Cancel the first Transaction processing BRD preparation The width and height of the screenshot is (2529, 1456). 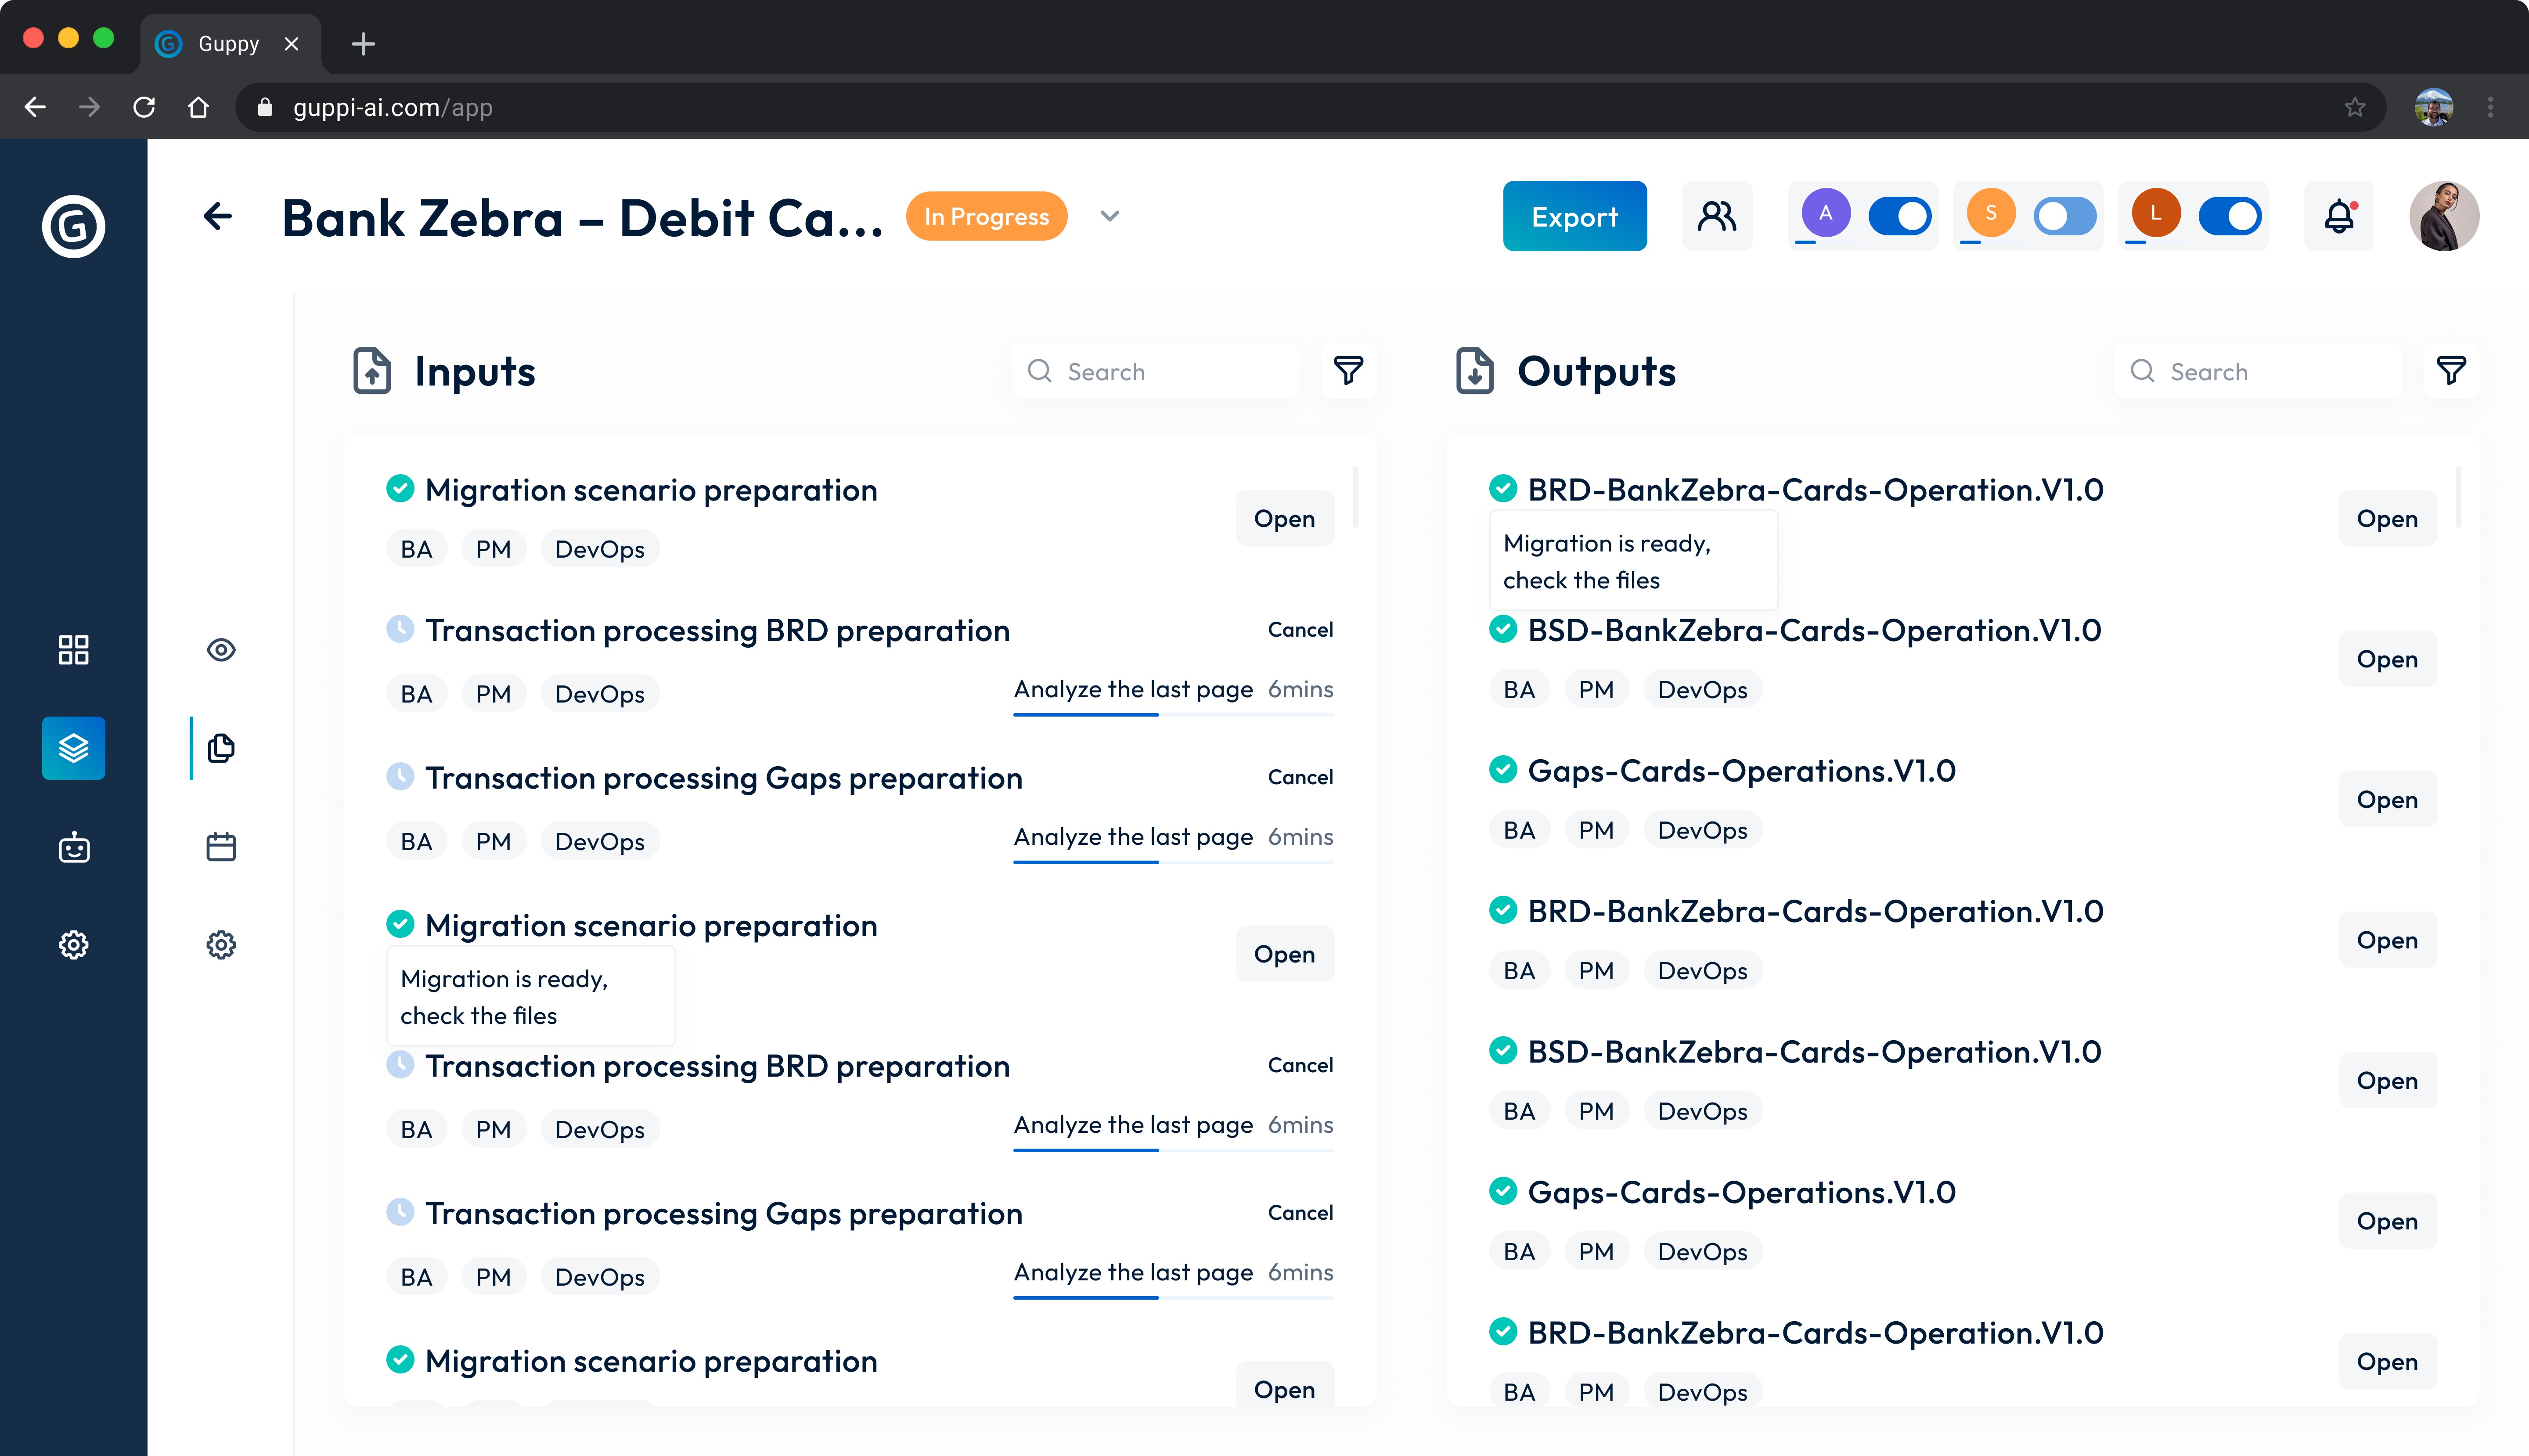point(1300,630)
